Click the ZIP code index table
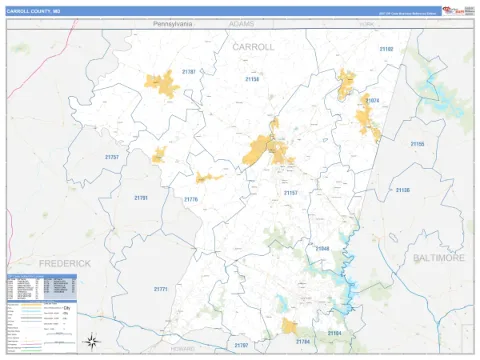480x360 pixels. [42, 287]
